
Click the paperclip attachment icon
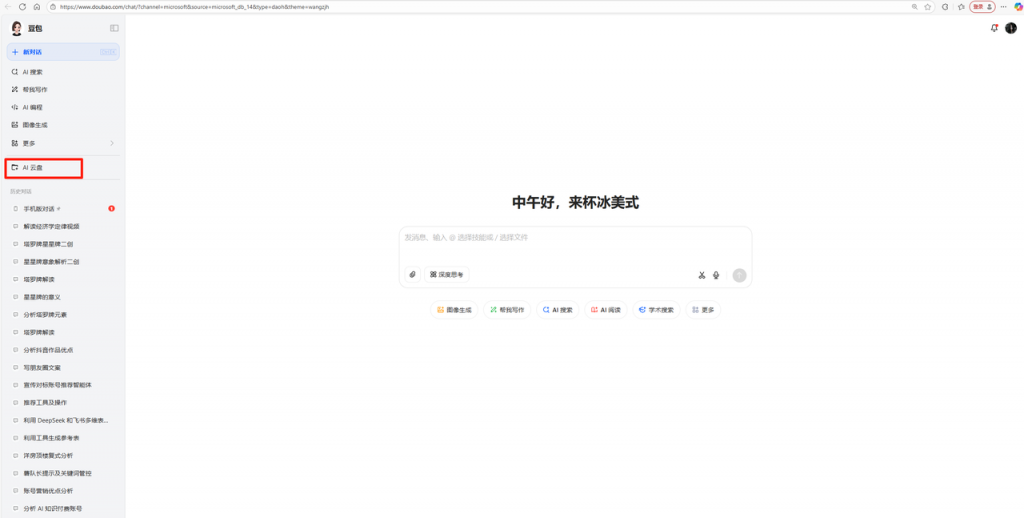click(x=412, y=275)
